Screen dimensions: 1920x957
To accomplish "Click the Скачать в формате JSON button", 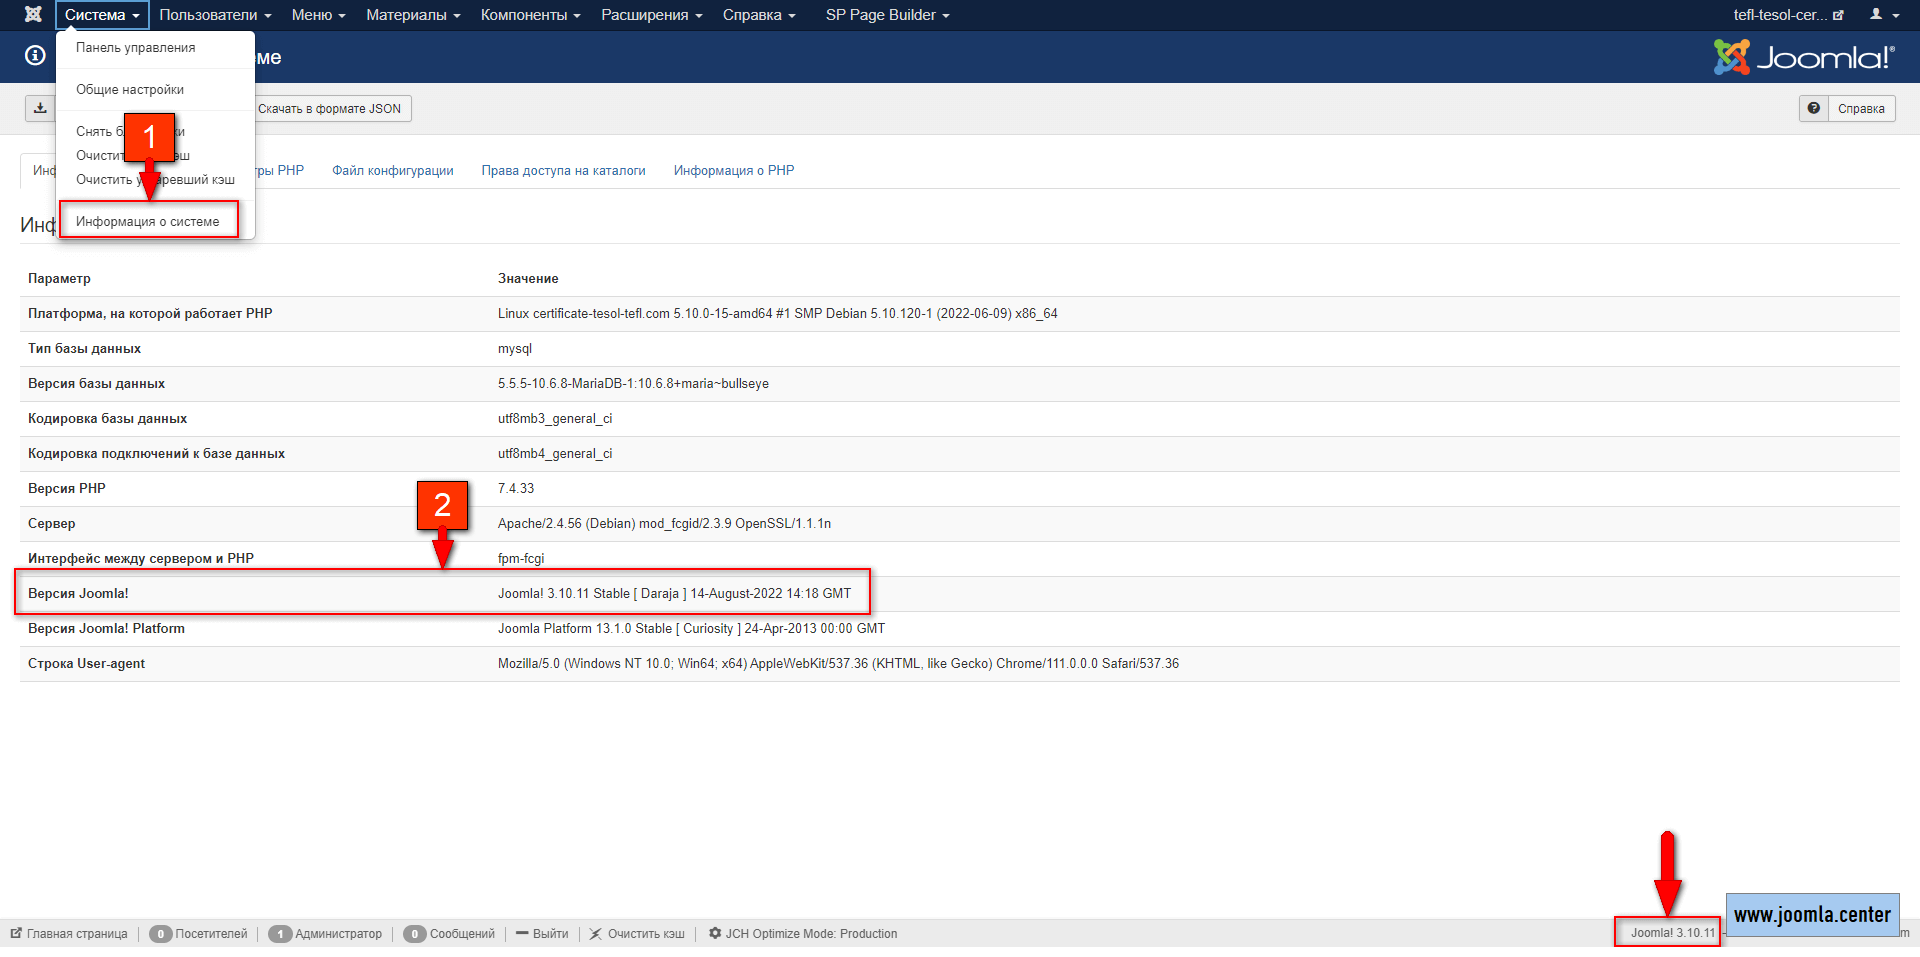I will point(330,108).
